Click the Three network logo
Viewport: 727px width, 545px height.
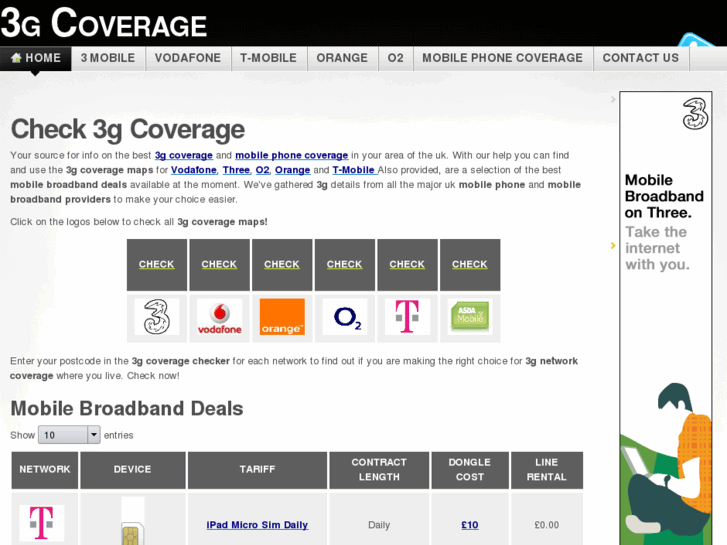pyautogui.click(x=157, y=317)
